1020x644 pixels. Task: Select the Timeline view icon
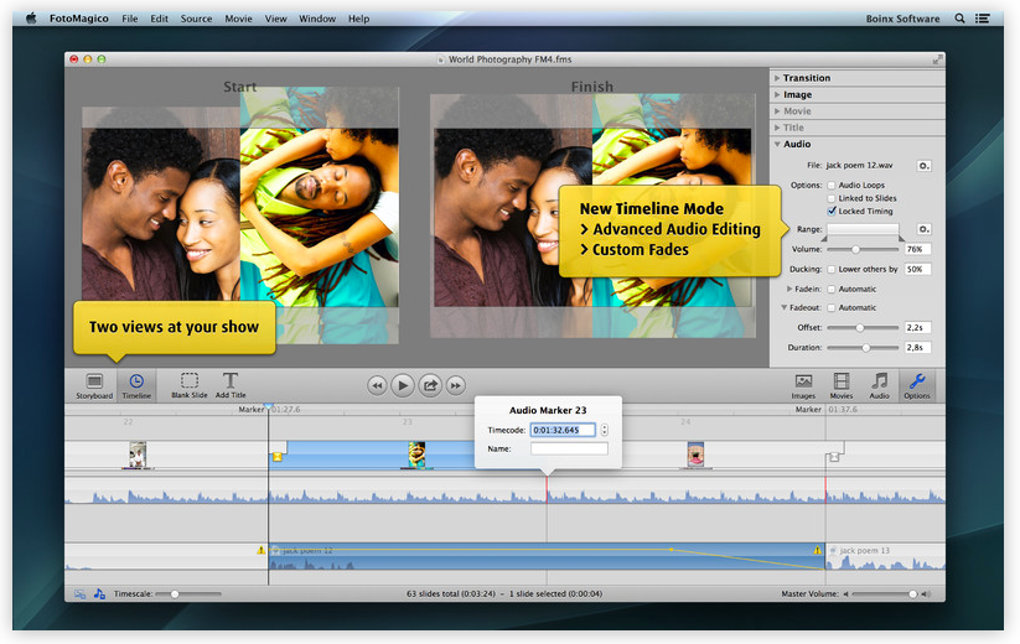pyautogui.click(x=137, y=385)
